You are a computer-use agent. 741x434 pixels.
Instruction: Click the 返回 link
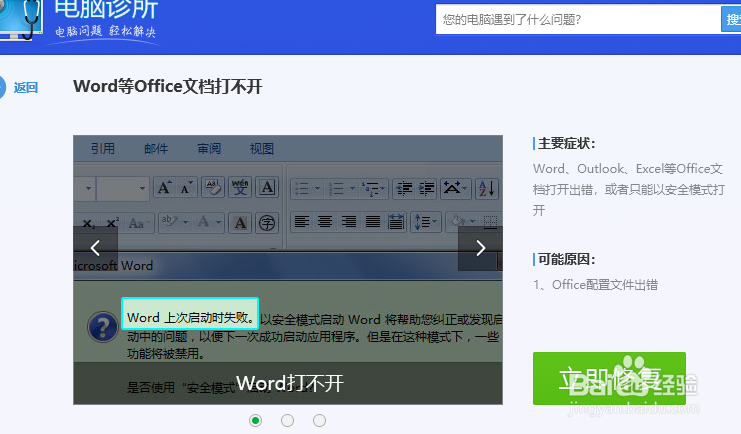(26, 87)
